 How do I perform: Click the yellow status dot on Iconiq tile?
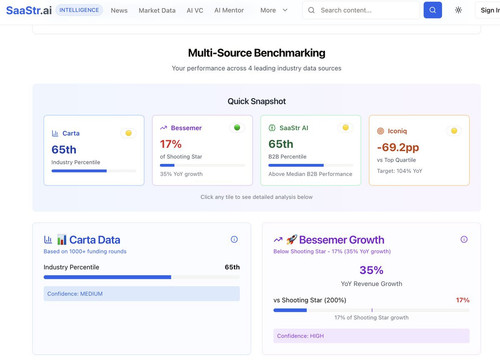pos(454,131)
